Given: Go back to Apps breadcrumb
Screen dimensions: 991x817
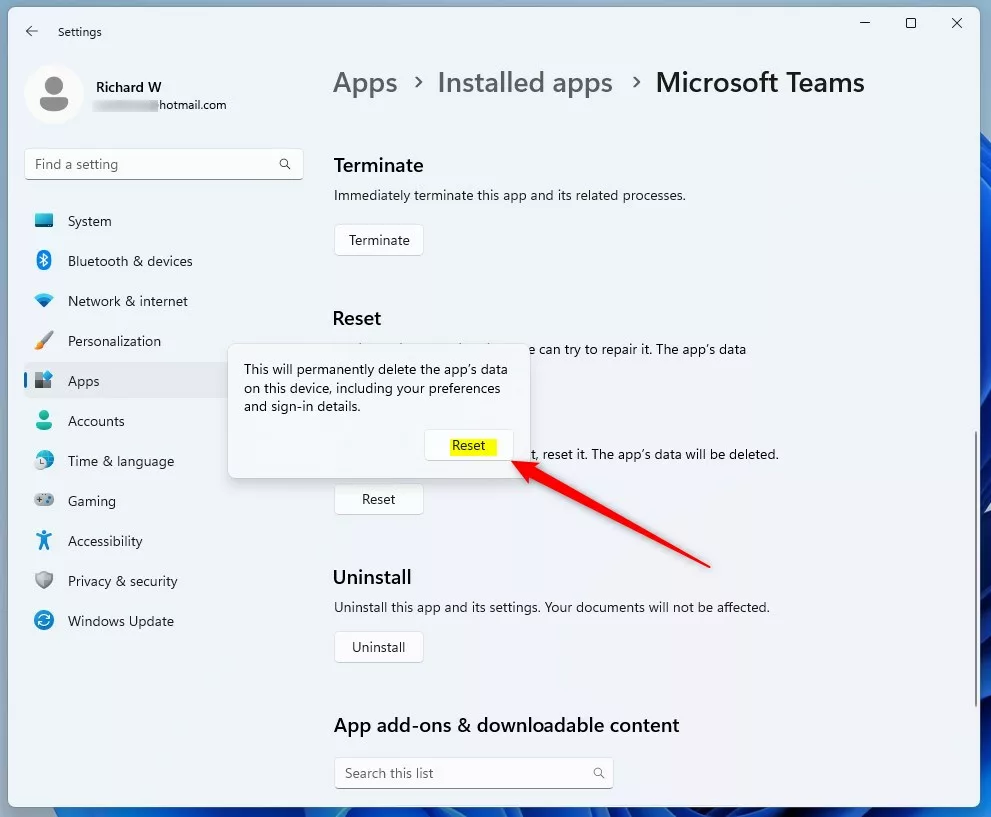Looking at the screenshot, I should tap(365, 83).
